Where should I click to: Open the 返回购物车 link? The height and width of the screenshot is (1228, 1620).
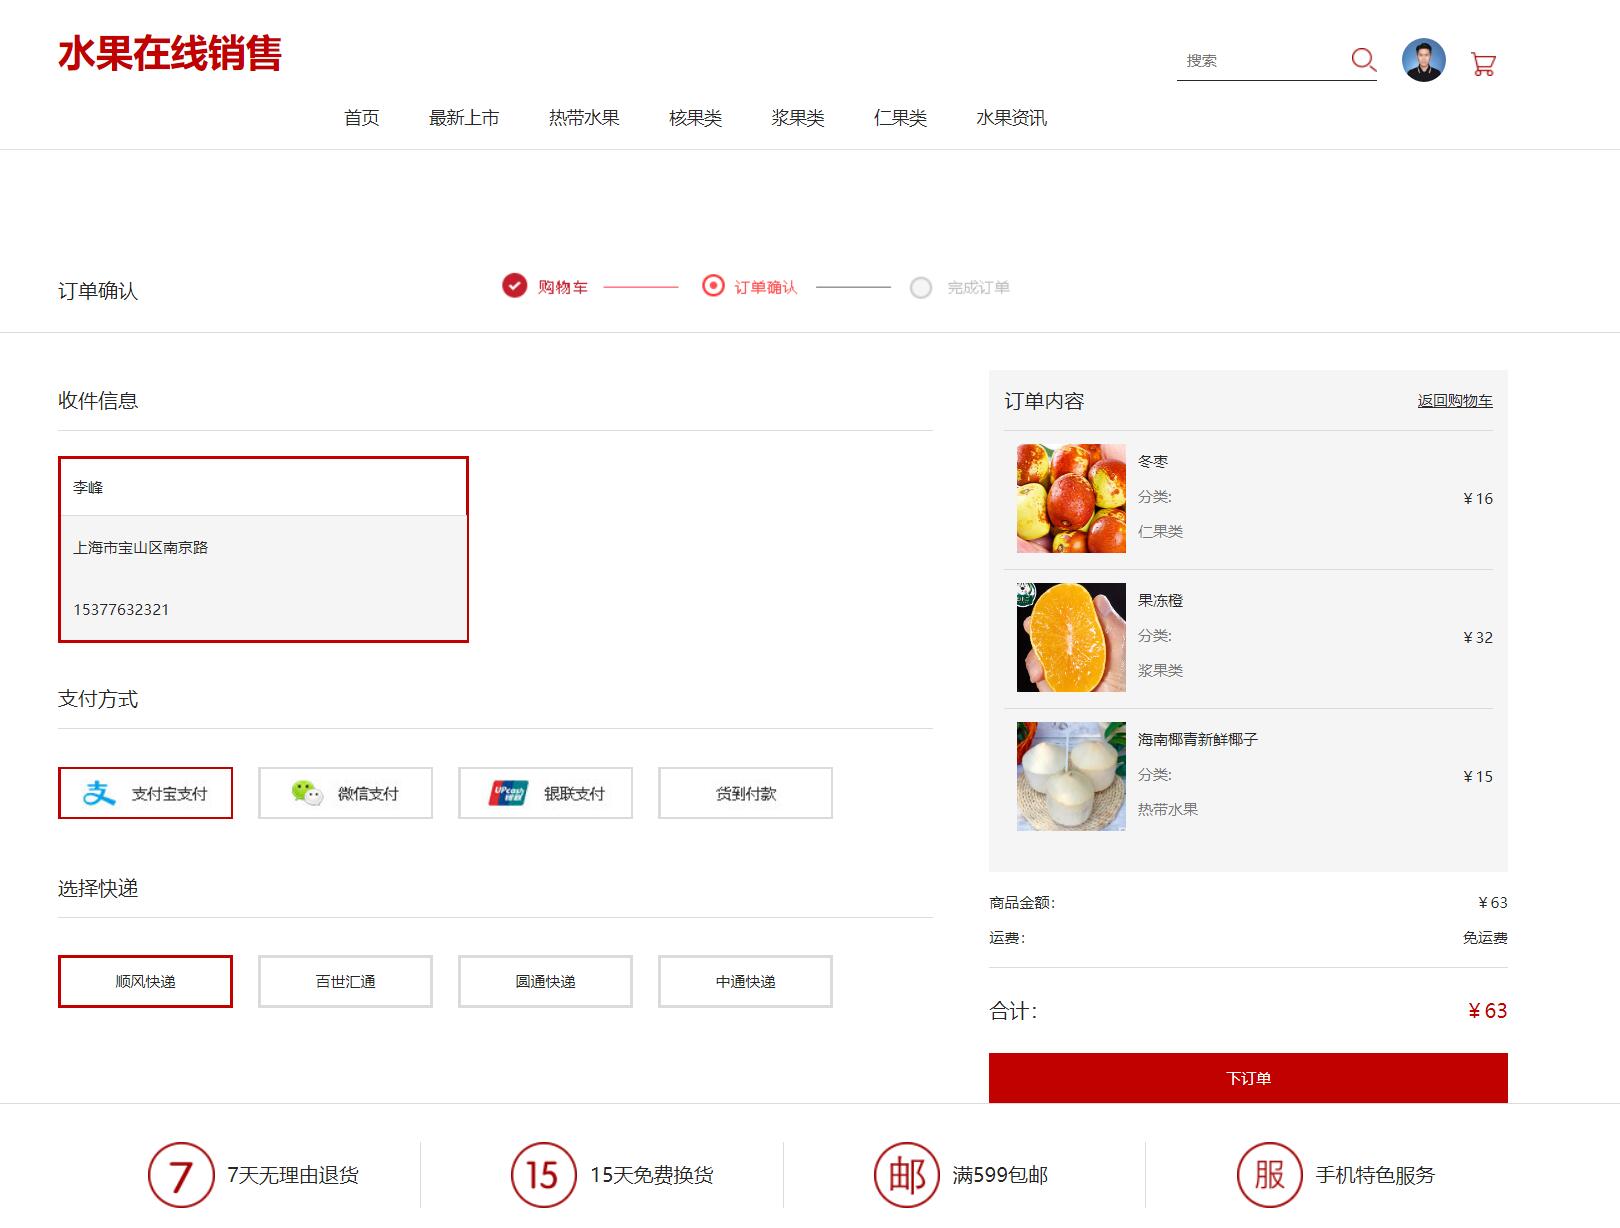tap(1453, 401)
